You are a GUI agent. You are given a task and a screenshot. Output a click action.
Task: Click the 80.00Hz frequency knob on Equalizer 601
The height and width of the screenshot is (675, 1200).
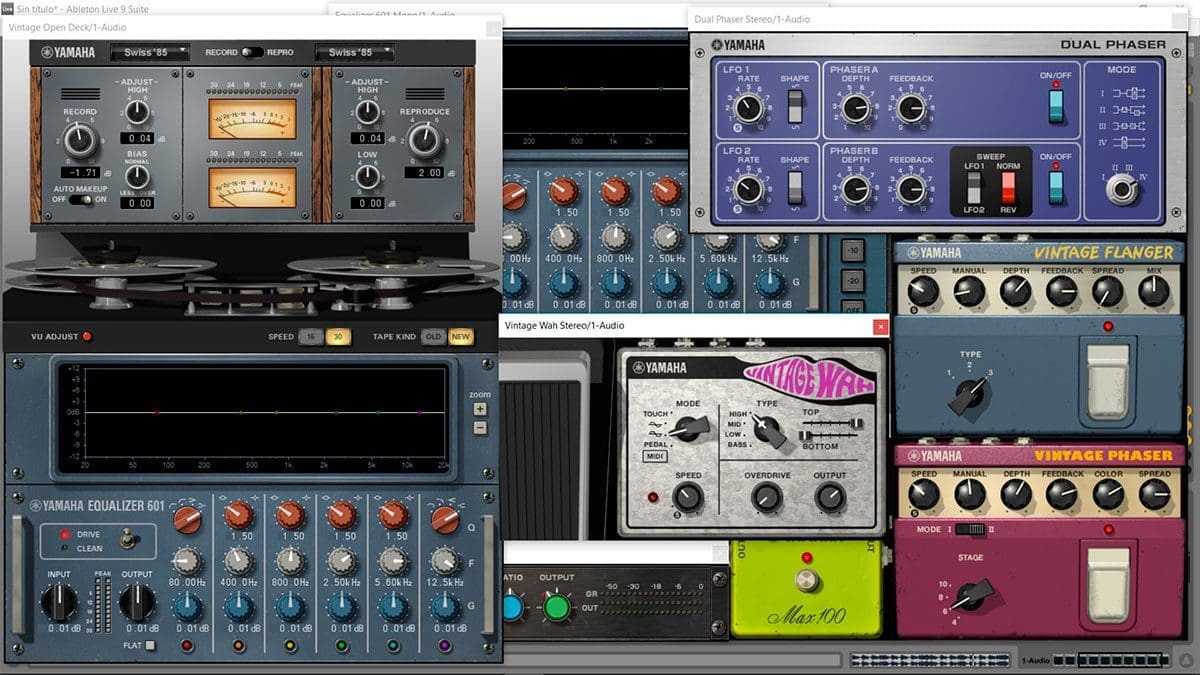tap(187, 562)
